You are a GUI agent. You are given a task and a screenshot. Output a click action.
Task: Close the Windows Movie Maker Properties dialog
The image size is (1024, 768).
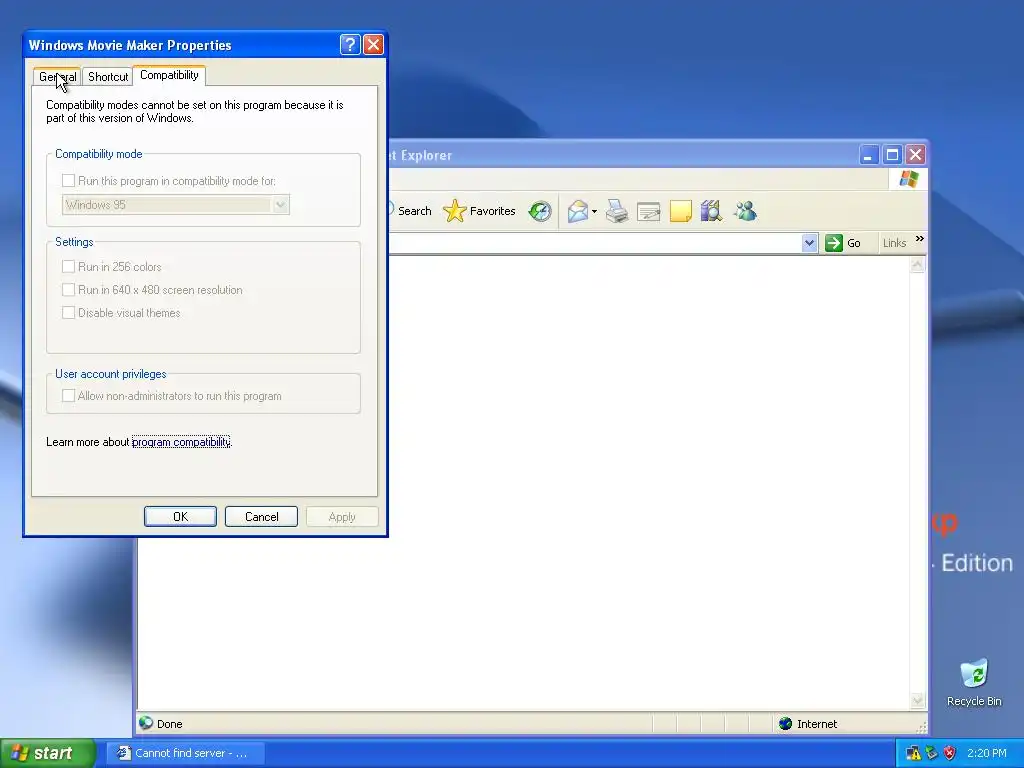(x=373, y=44)
